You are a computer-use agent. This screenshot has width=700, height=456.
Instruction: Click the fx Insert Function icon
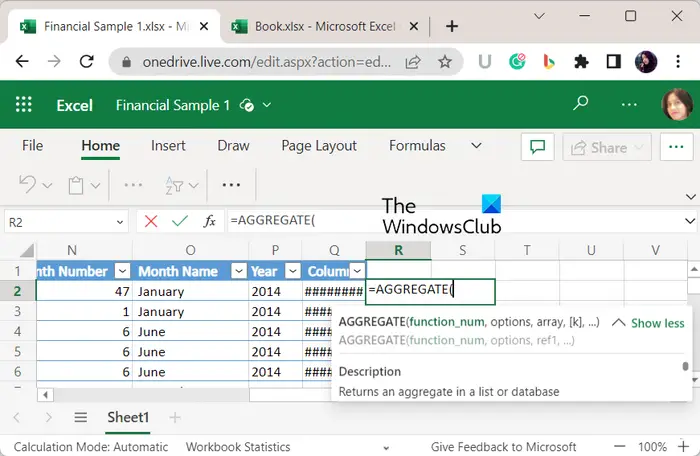tap(209, 221)
